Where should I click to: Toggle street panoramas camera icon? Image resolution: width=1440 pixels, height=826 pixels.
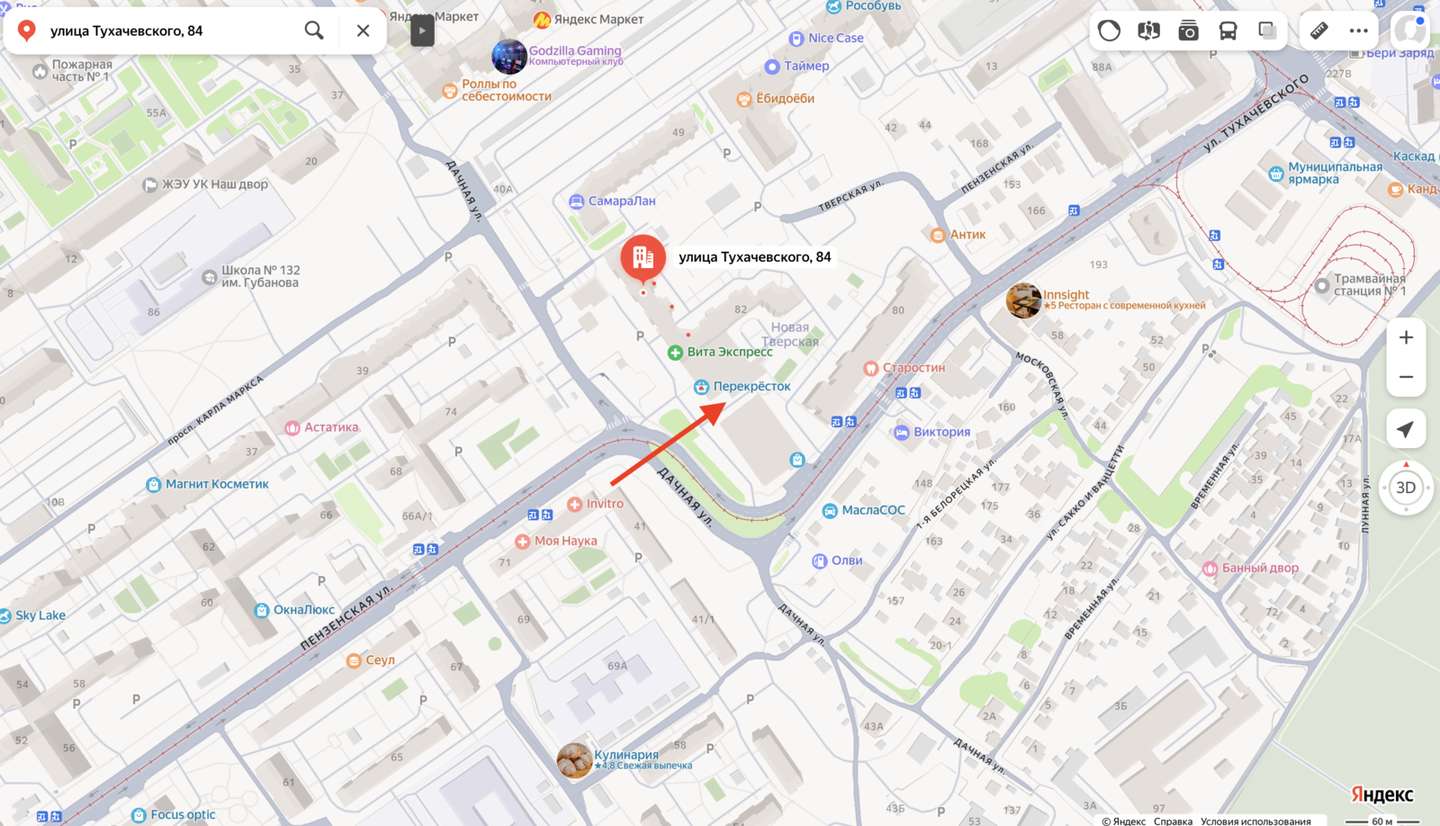click(x=1188, y=30)
